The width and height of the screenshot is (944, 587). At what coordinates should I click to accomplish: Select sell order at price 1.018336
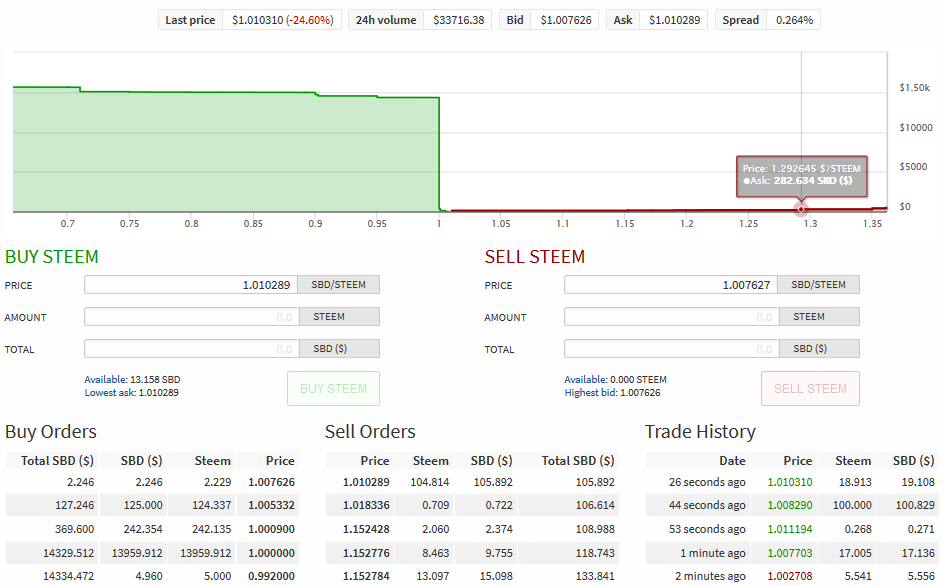473,505
